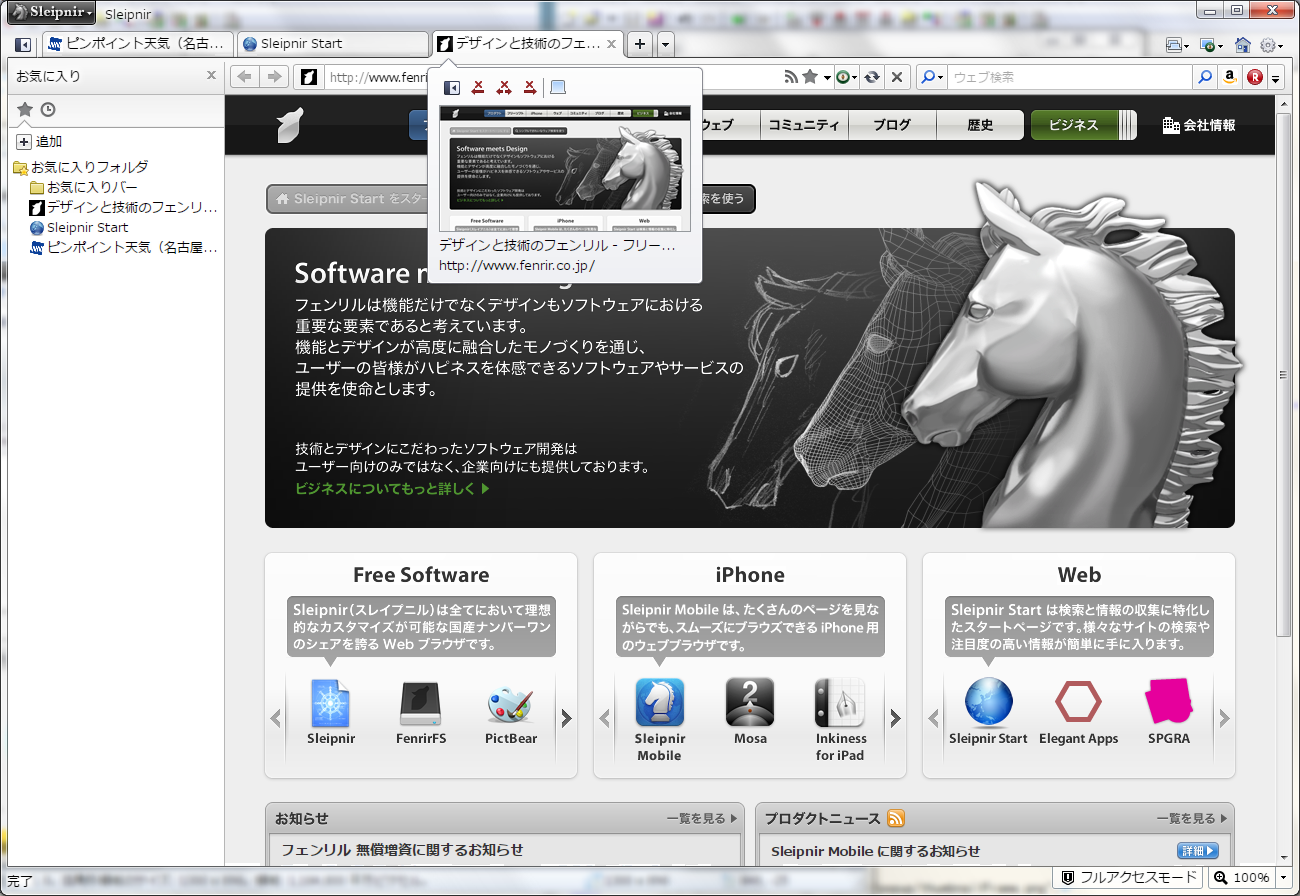Viewport: 1300px width, 896px height.
Task: Follow ビジネスについてもっと詳しく link
Action: (392, 489)
